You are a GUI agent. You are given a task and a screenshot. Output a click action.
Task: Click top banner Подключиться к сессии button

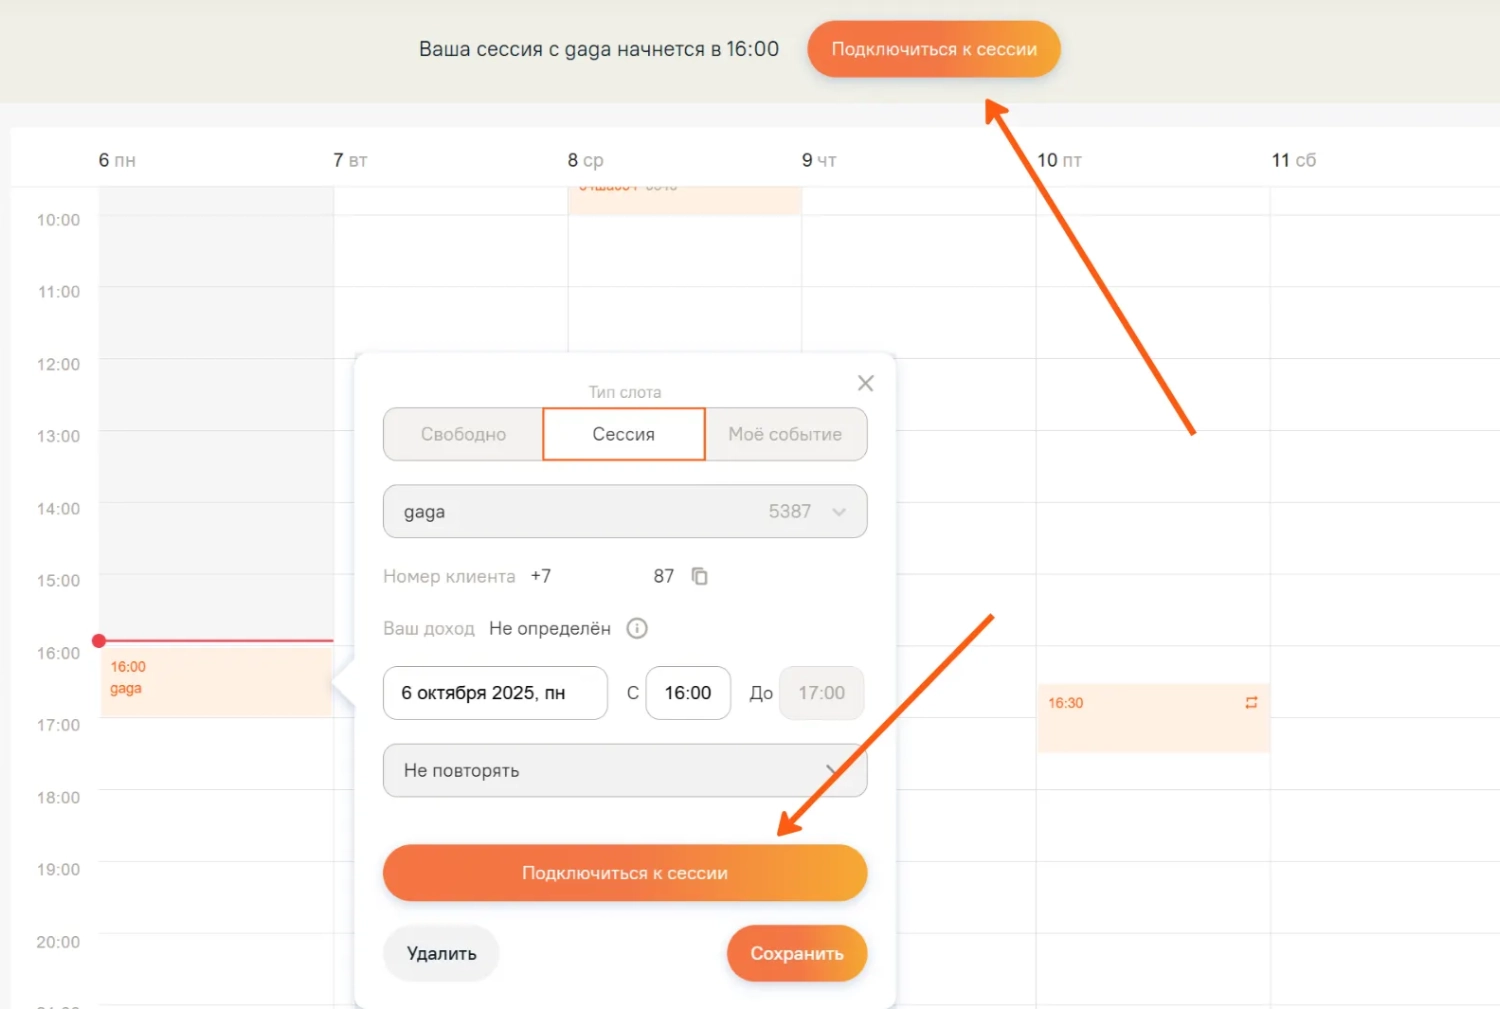click(x=933, y=49)
